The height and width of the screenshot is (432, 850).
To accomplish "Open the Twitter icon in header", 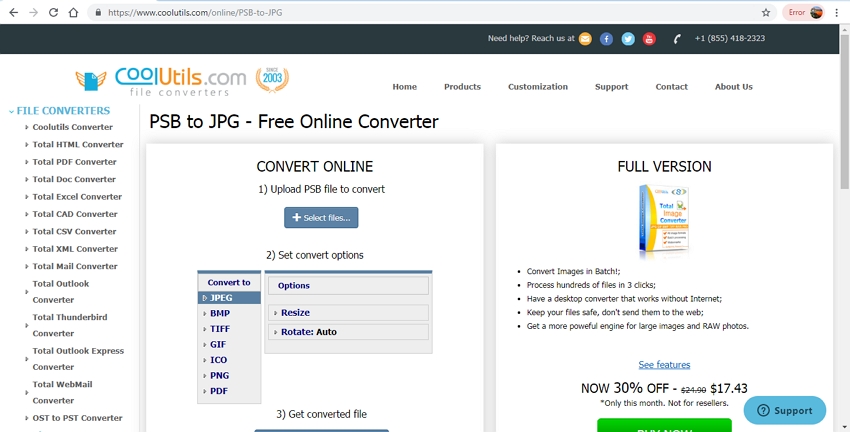I will coord(628,39).
